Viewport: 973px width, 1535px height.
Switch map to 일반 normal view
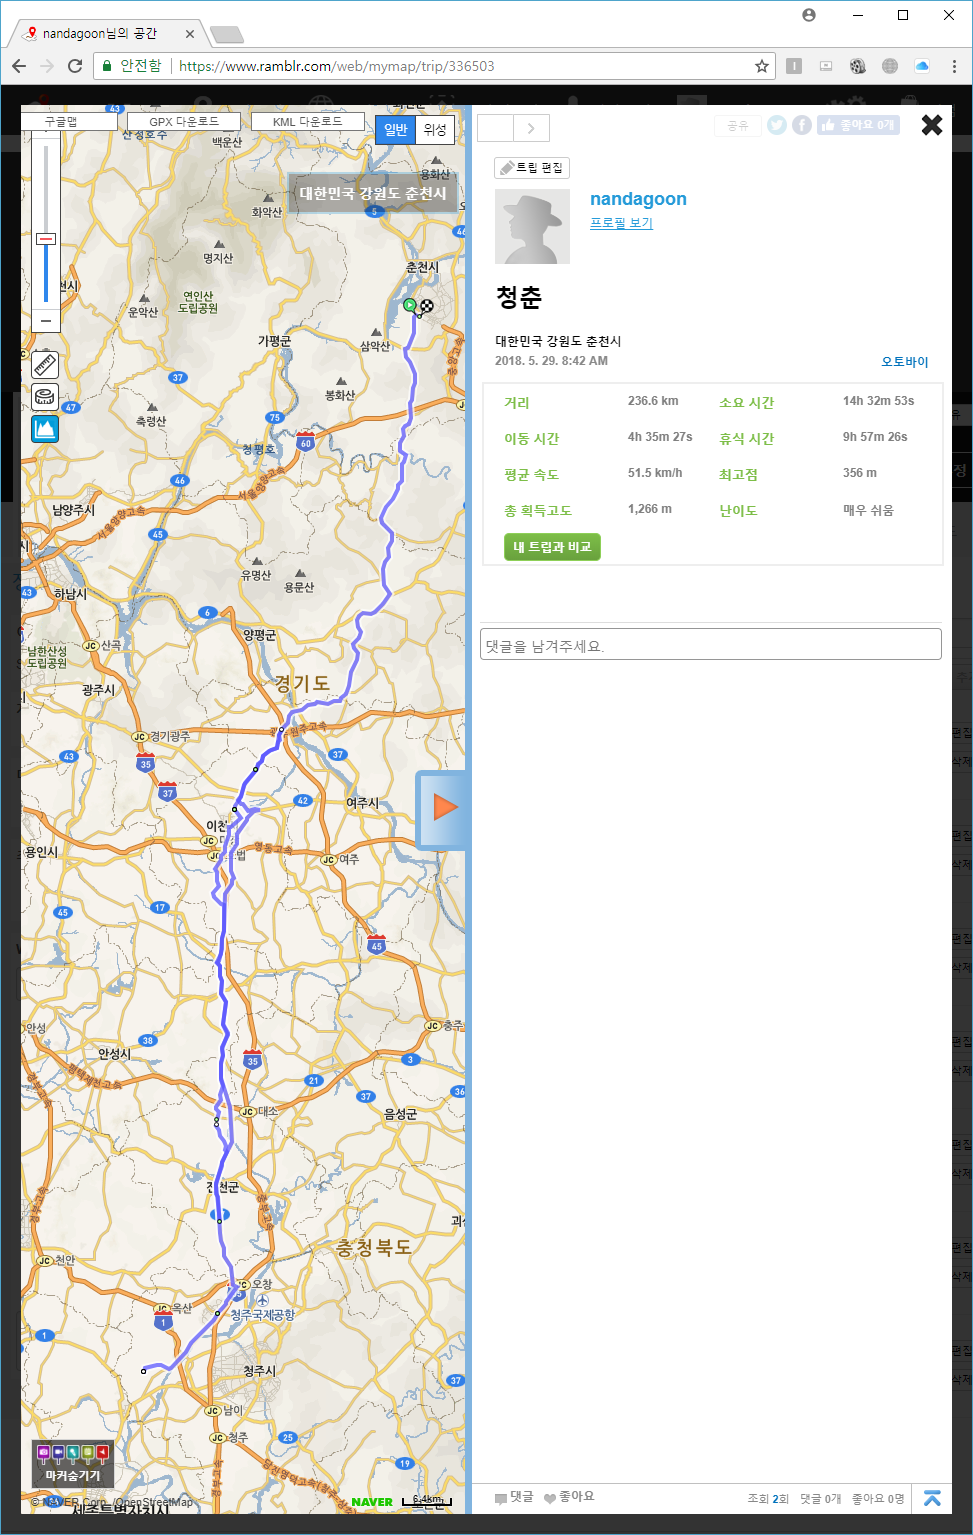396,130
